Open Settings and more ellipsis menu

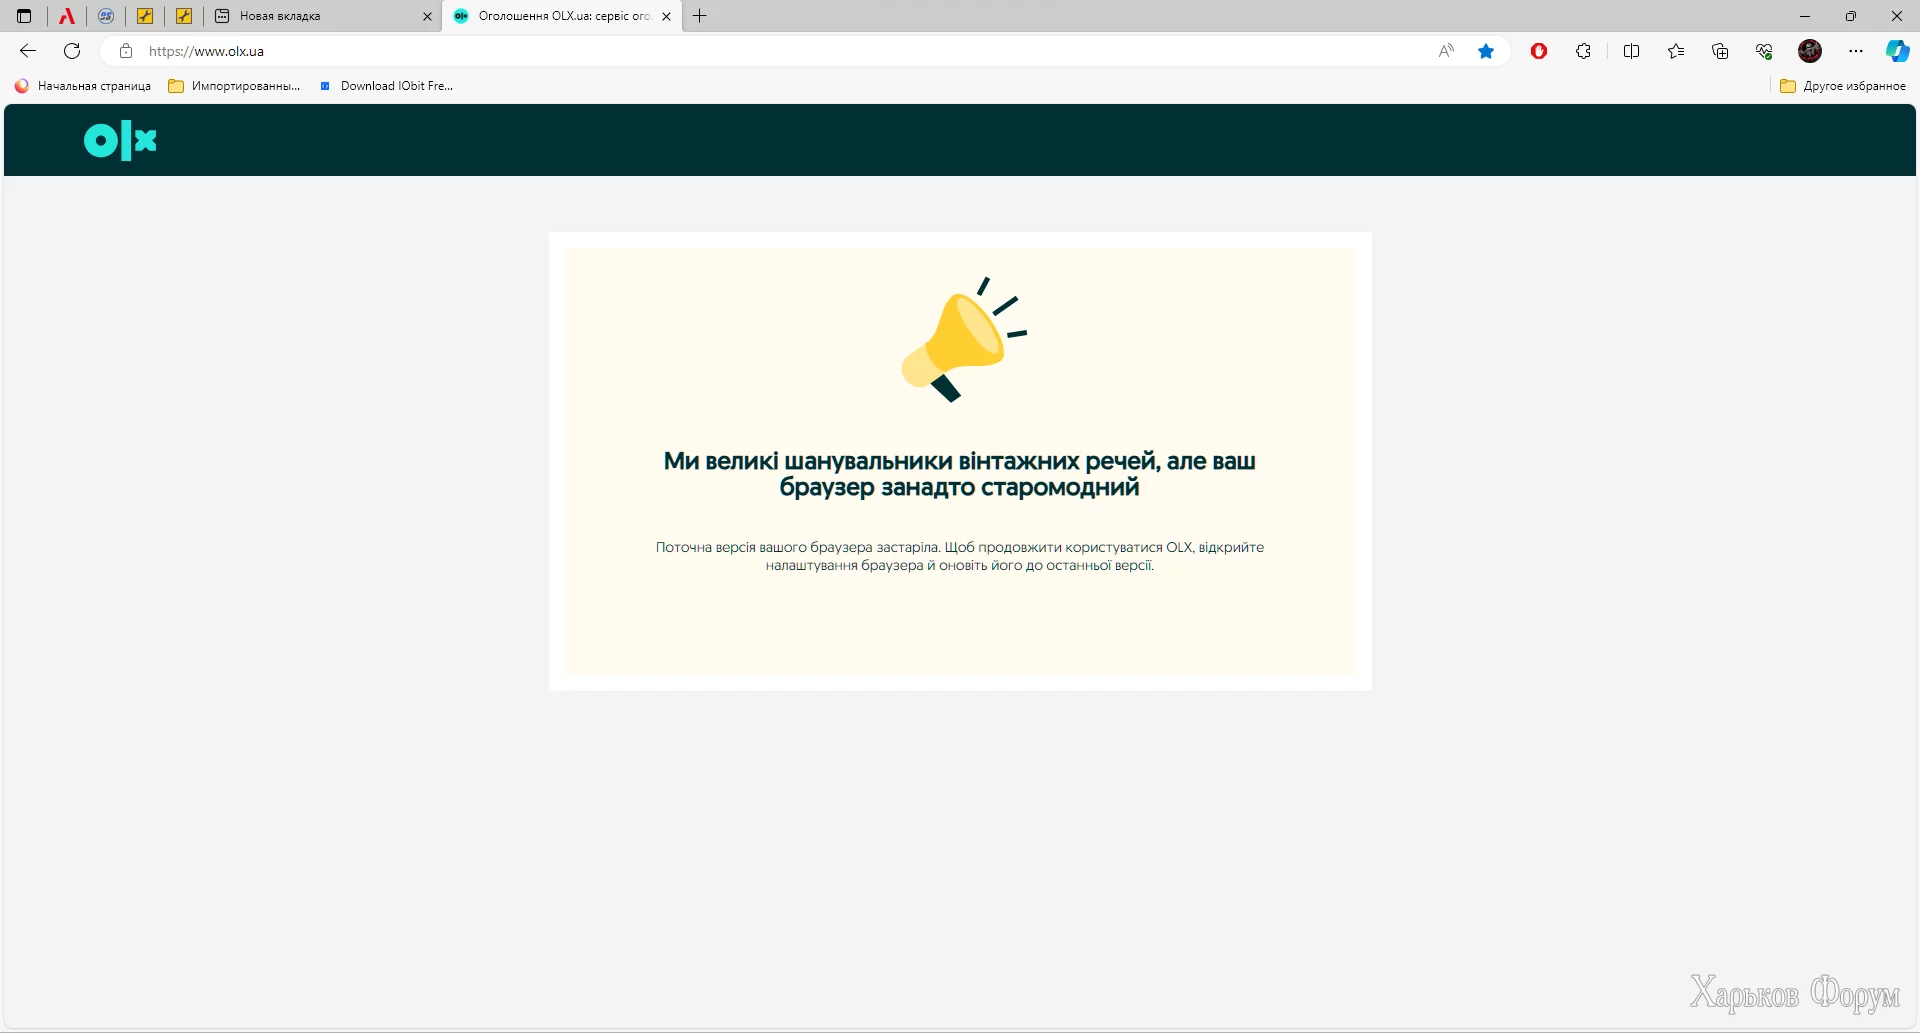tap(1856, 51)
